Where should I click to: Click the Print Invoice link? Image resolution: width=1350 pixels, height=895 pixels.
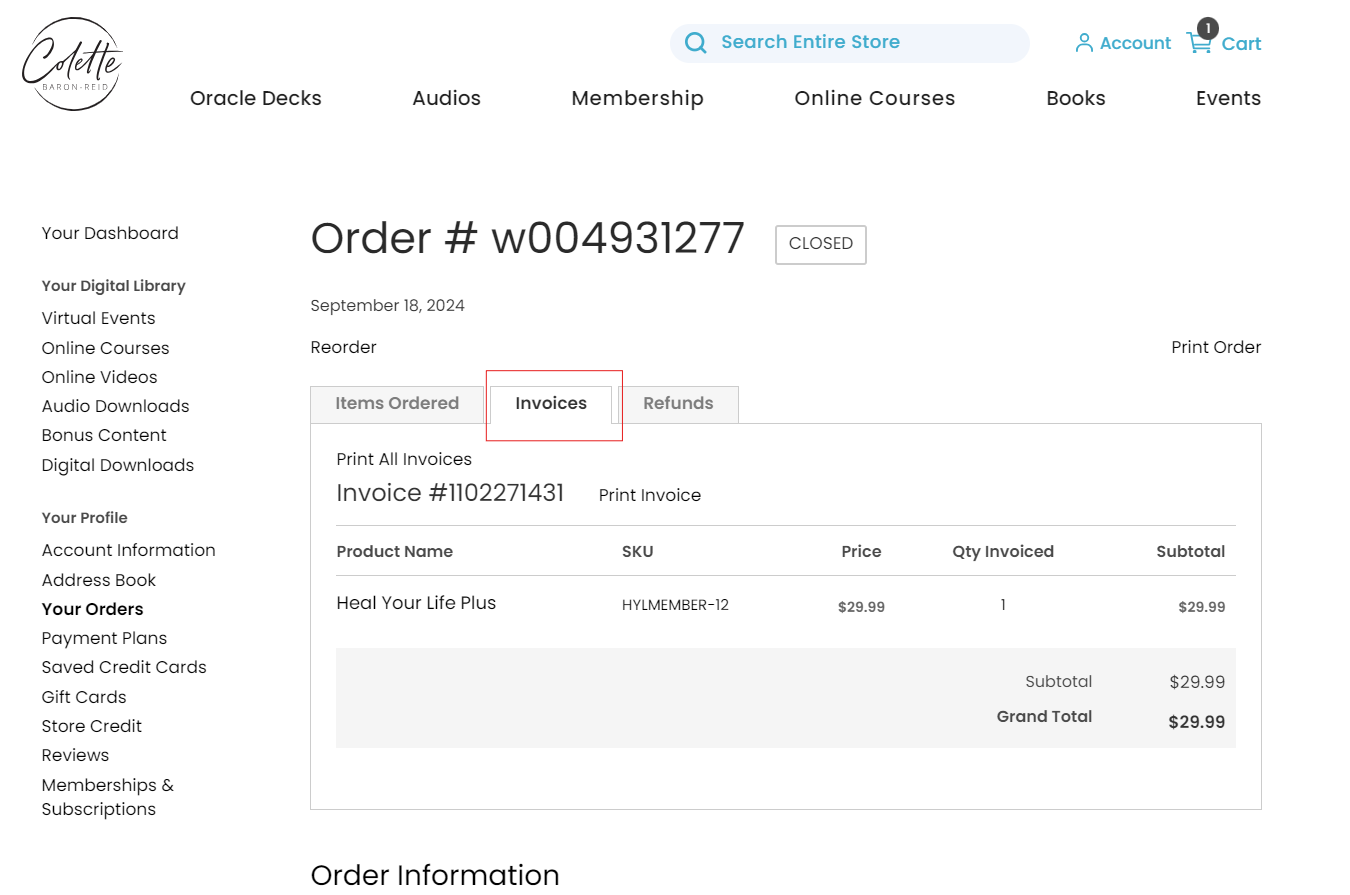pos(650,496)
